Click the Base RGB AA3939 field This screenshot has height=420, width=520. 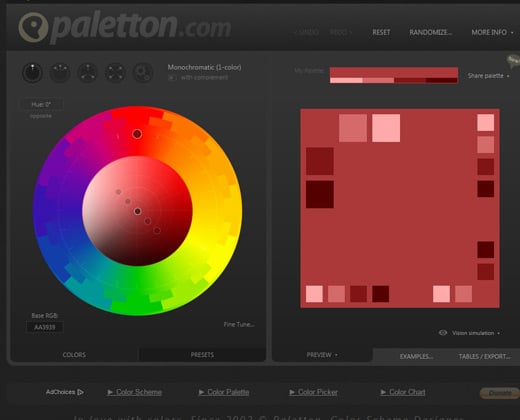(45, 327)
